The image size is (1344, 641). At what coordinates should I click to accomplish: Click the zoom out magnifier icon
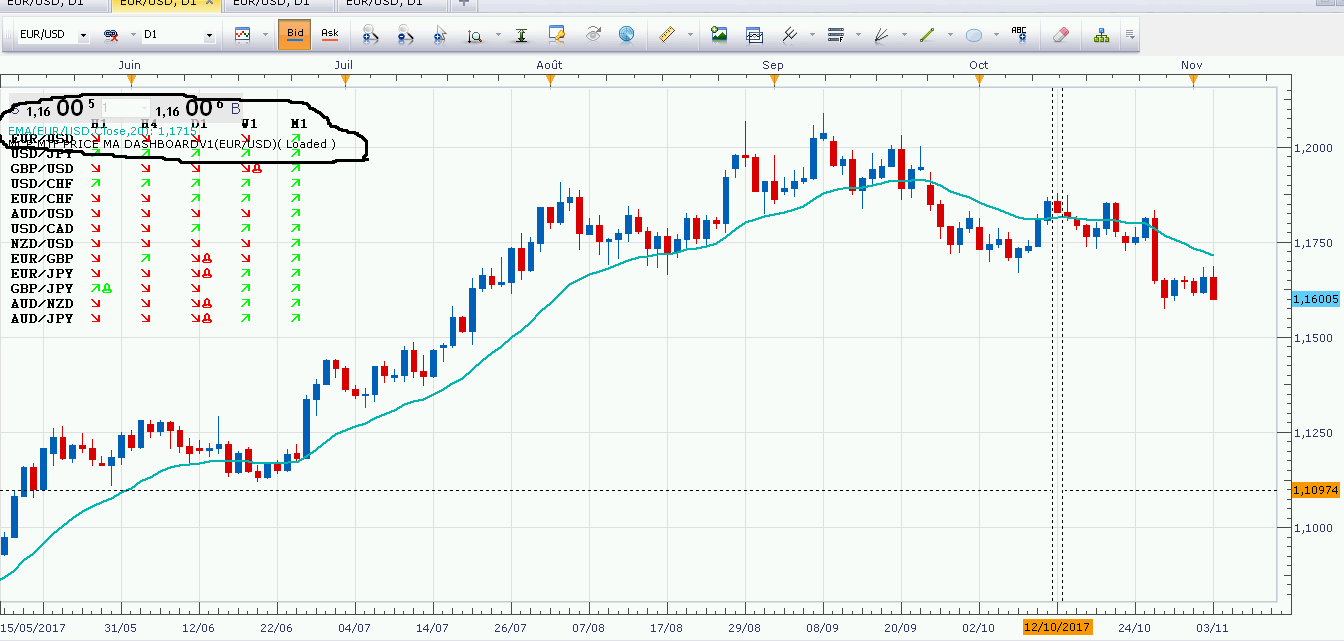click(x=405, y=35)
